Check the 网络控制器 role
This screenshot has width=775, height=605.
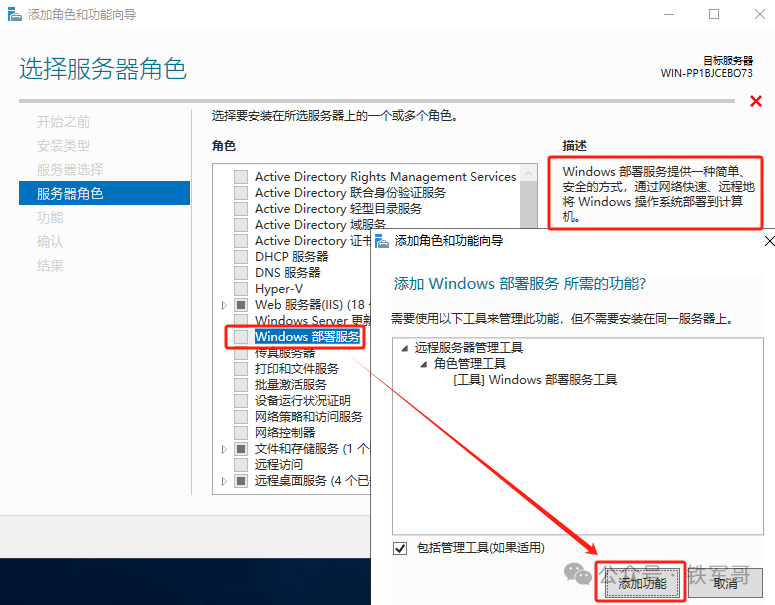241,432
